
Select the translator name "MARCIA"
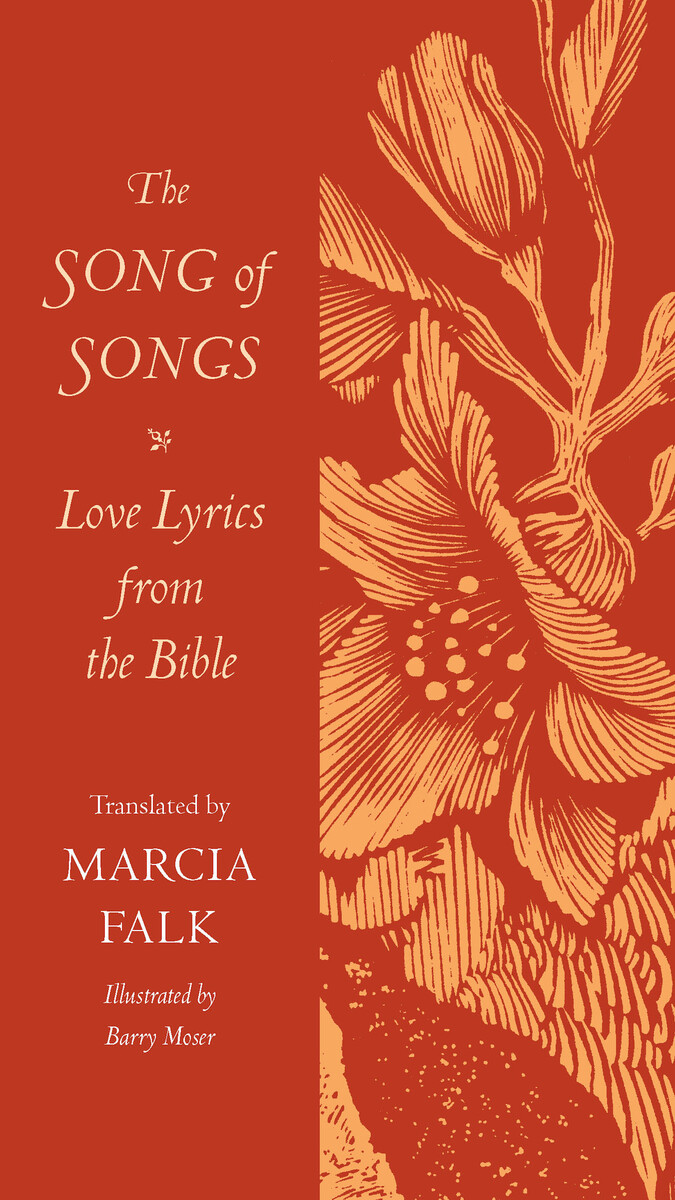click(x=160, y=865)
